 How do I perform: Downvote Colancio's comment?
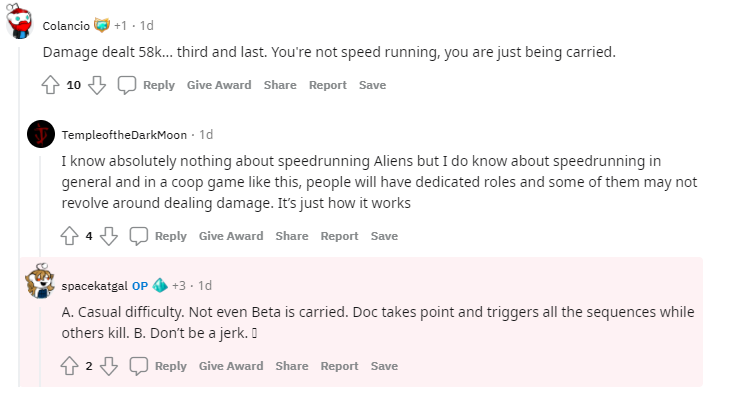point(97,85)
